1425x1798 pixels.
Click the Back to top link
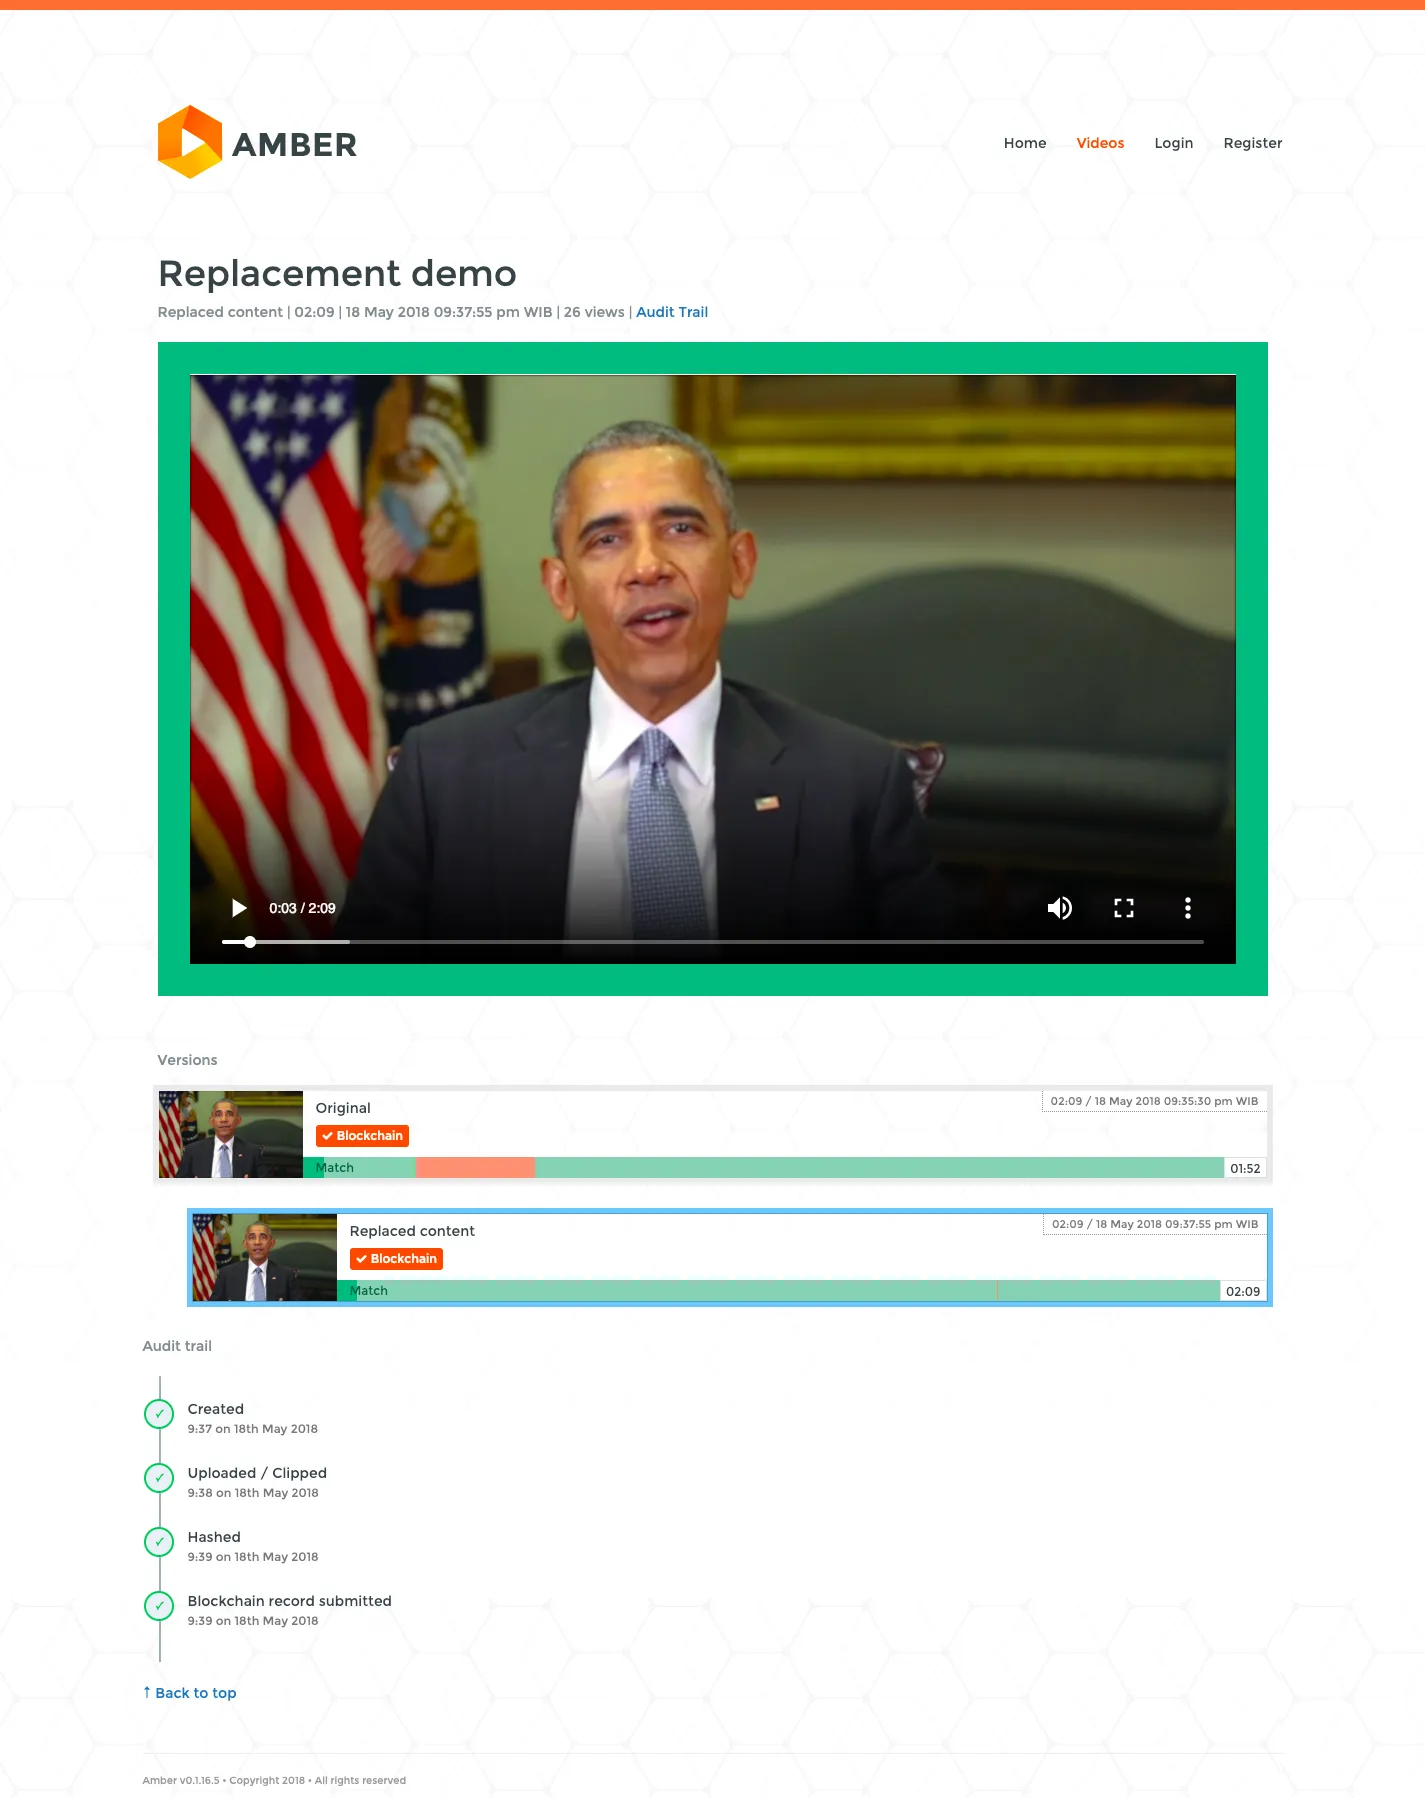(190, 1693)
